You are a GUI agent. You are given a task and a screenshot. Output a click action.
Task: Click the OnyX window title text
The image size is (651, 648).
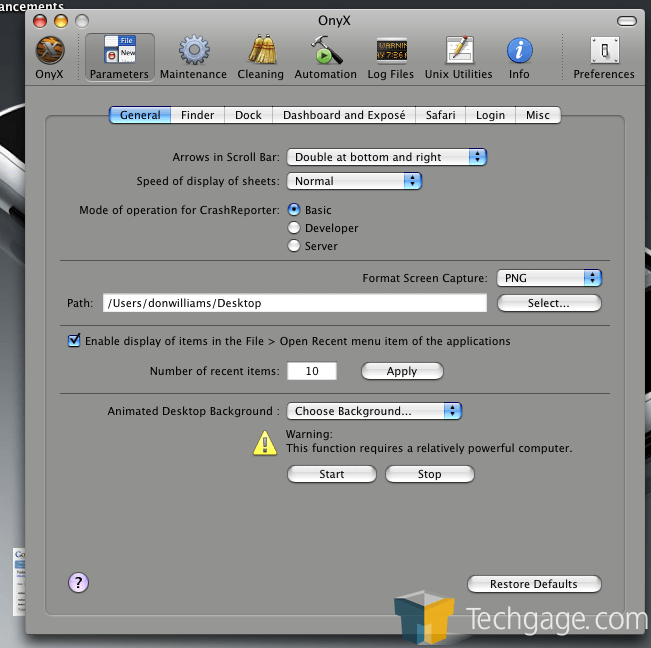[x=334, y=20]
